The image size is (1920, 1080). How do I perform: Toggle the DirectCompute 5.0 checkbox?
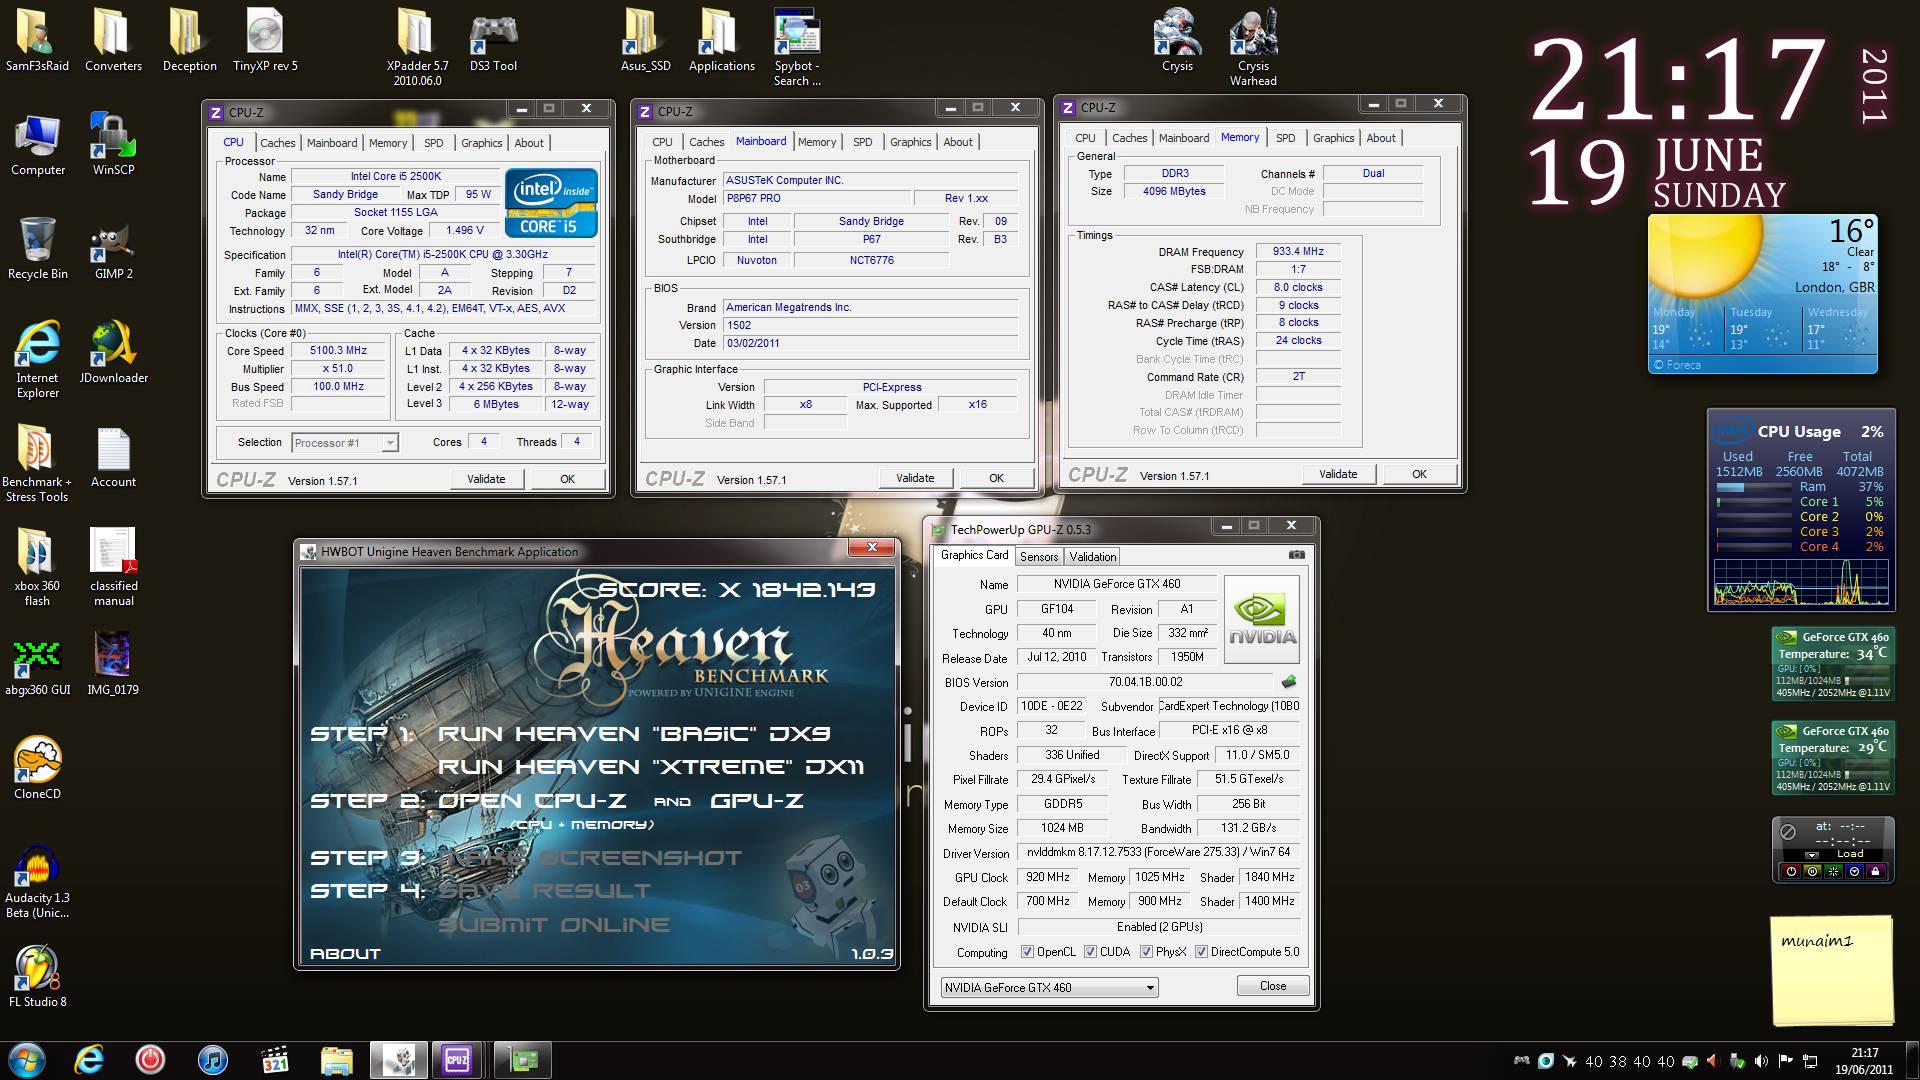pyautogui.click(x=1201, y=952)
